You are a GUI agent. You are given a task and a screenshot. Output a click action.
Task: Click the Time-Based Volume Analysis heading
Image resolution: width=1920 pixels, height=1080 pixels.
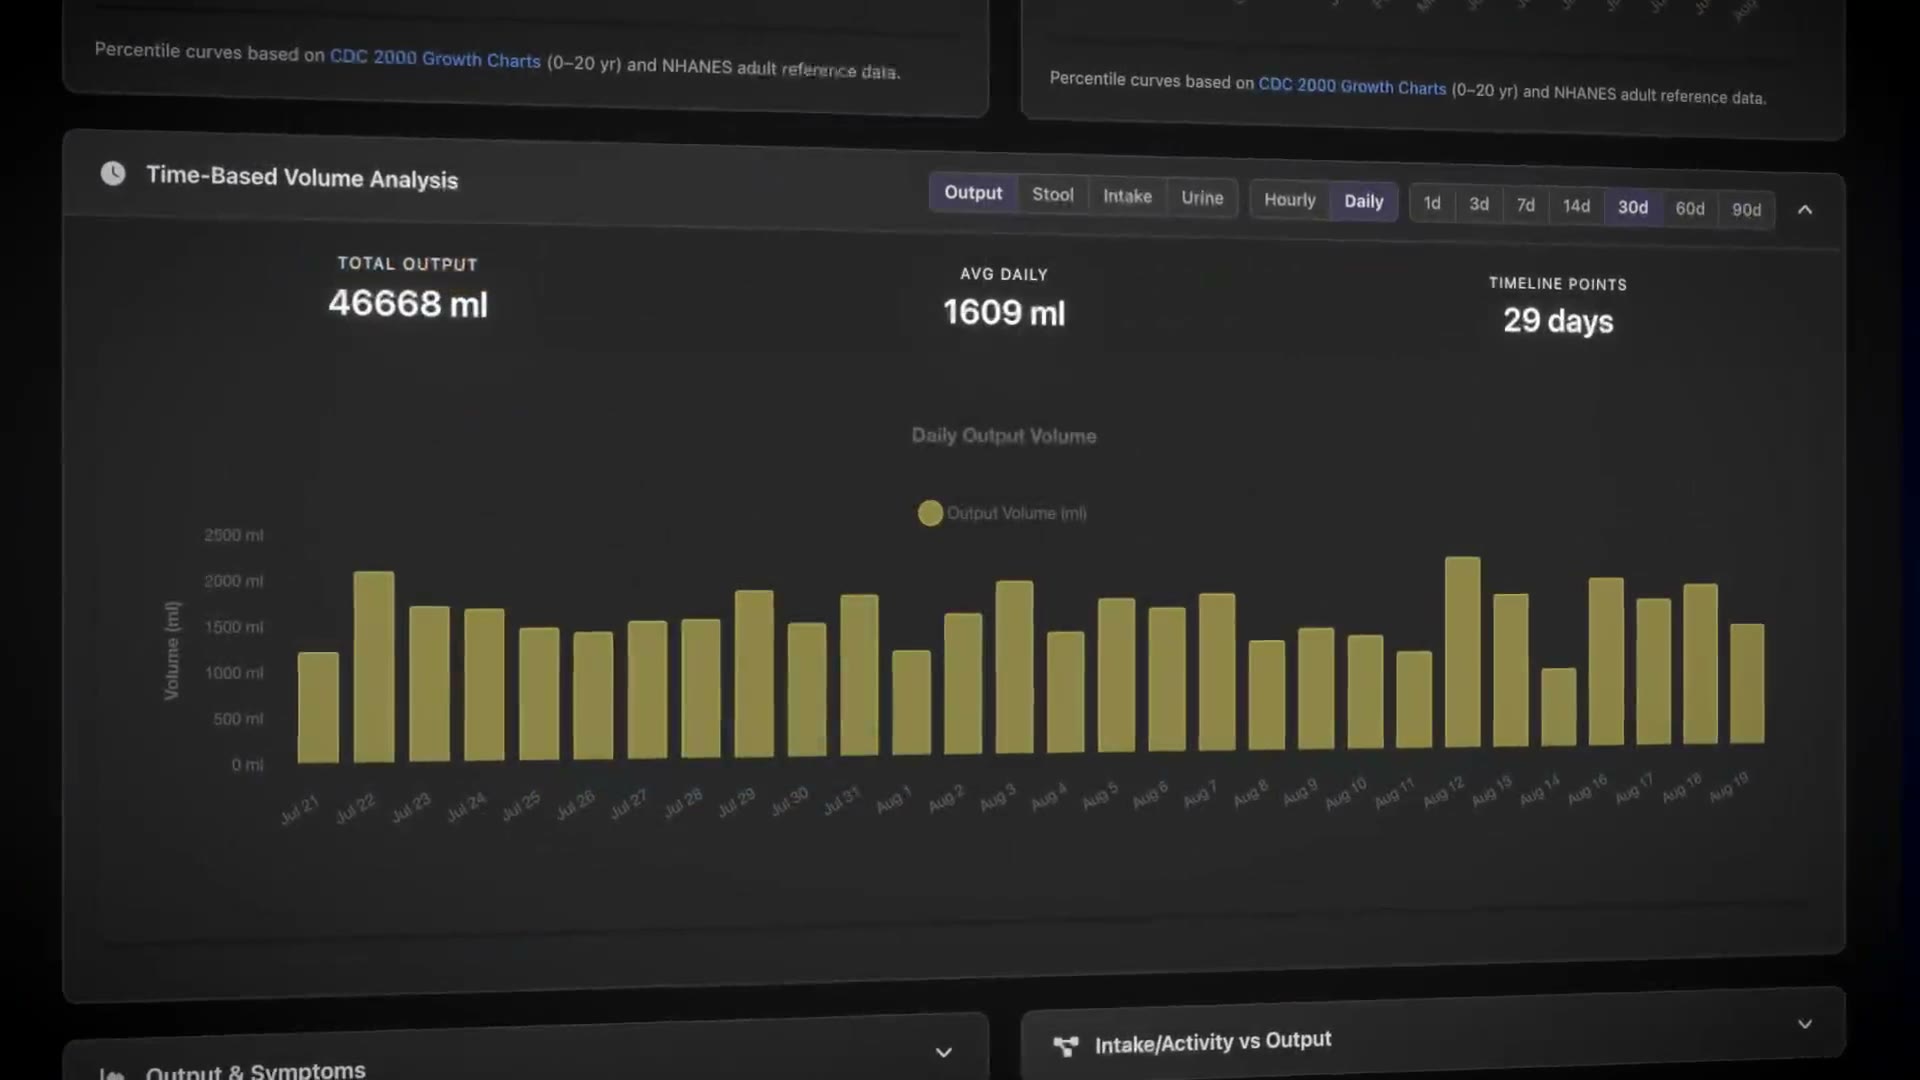pos(302,177)
